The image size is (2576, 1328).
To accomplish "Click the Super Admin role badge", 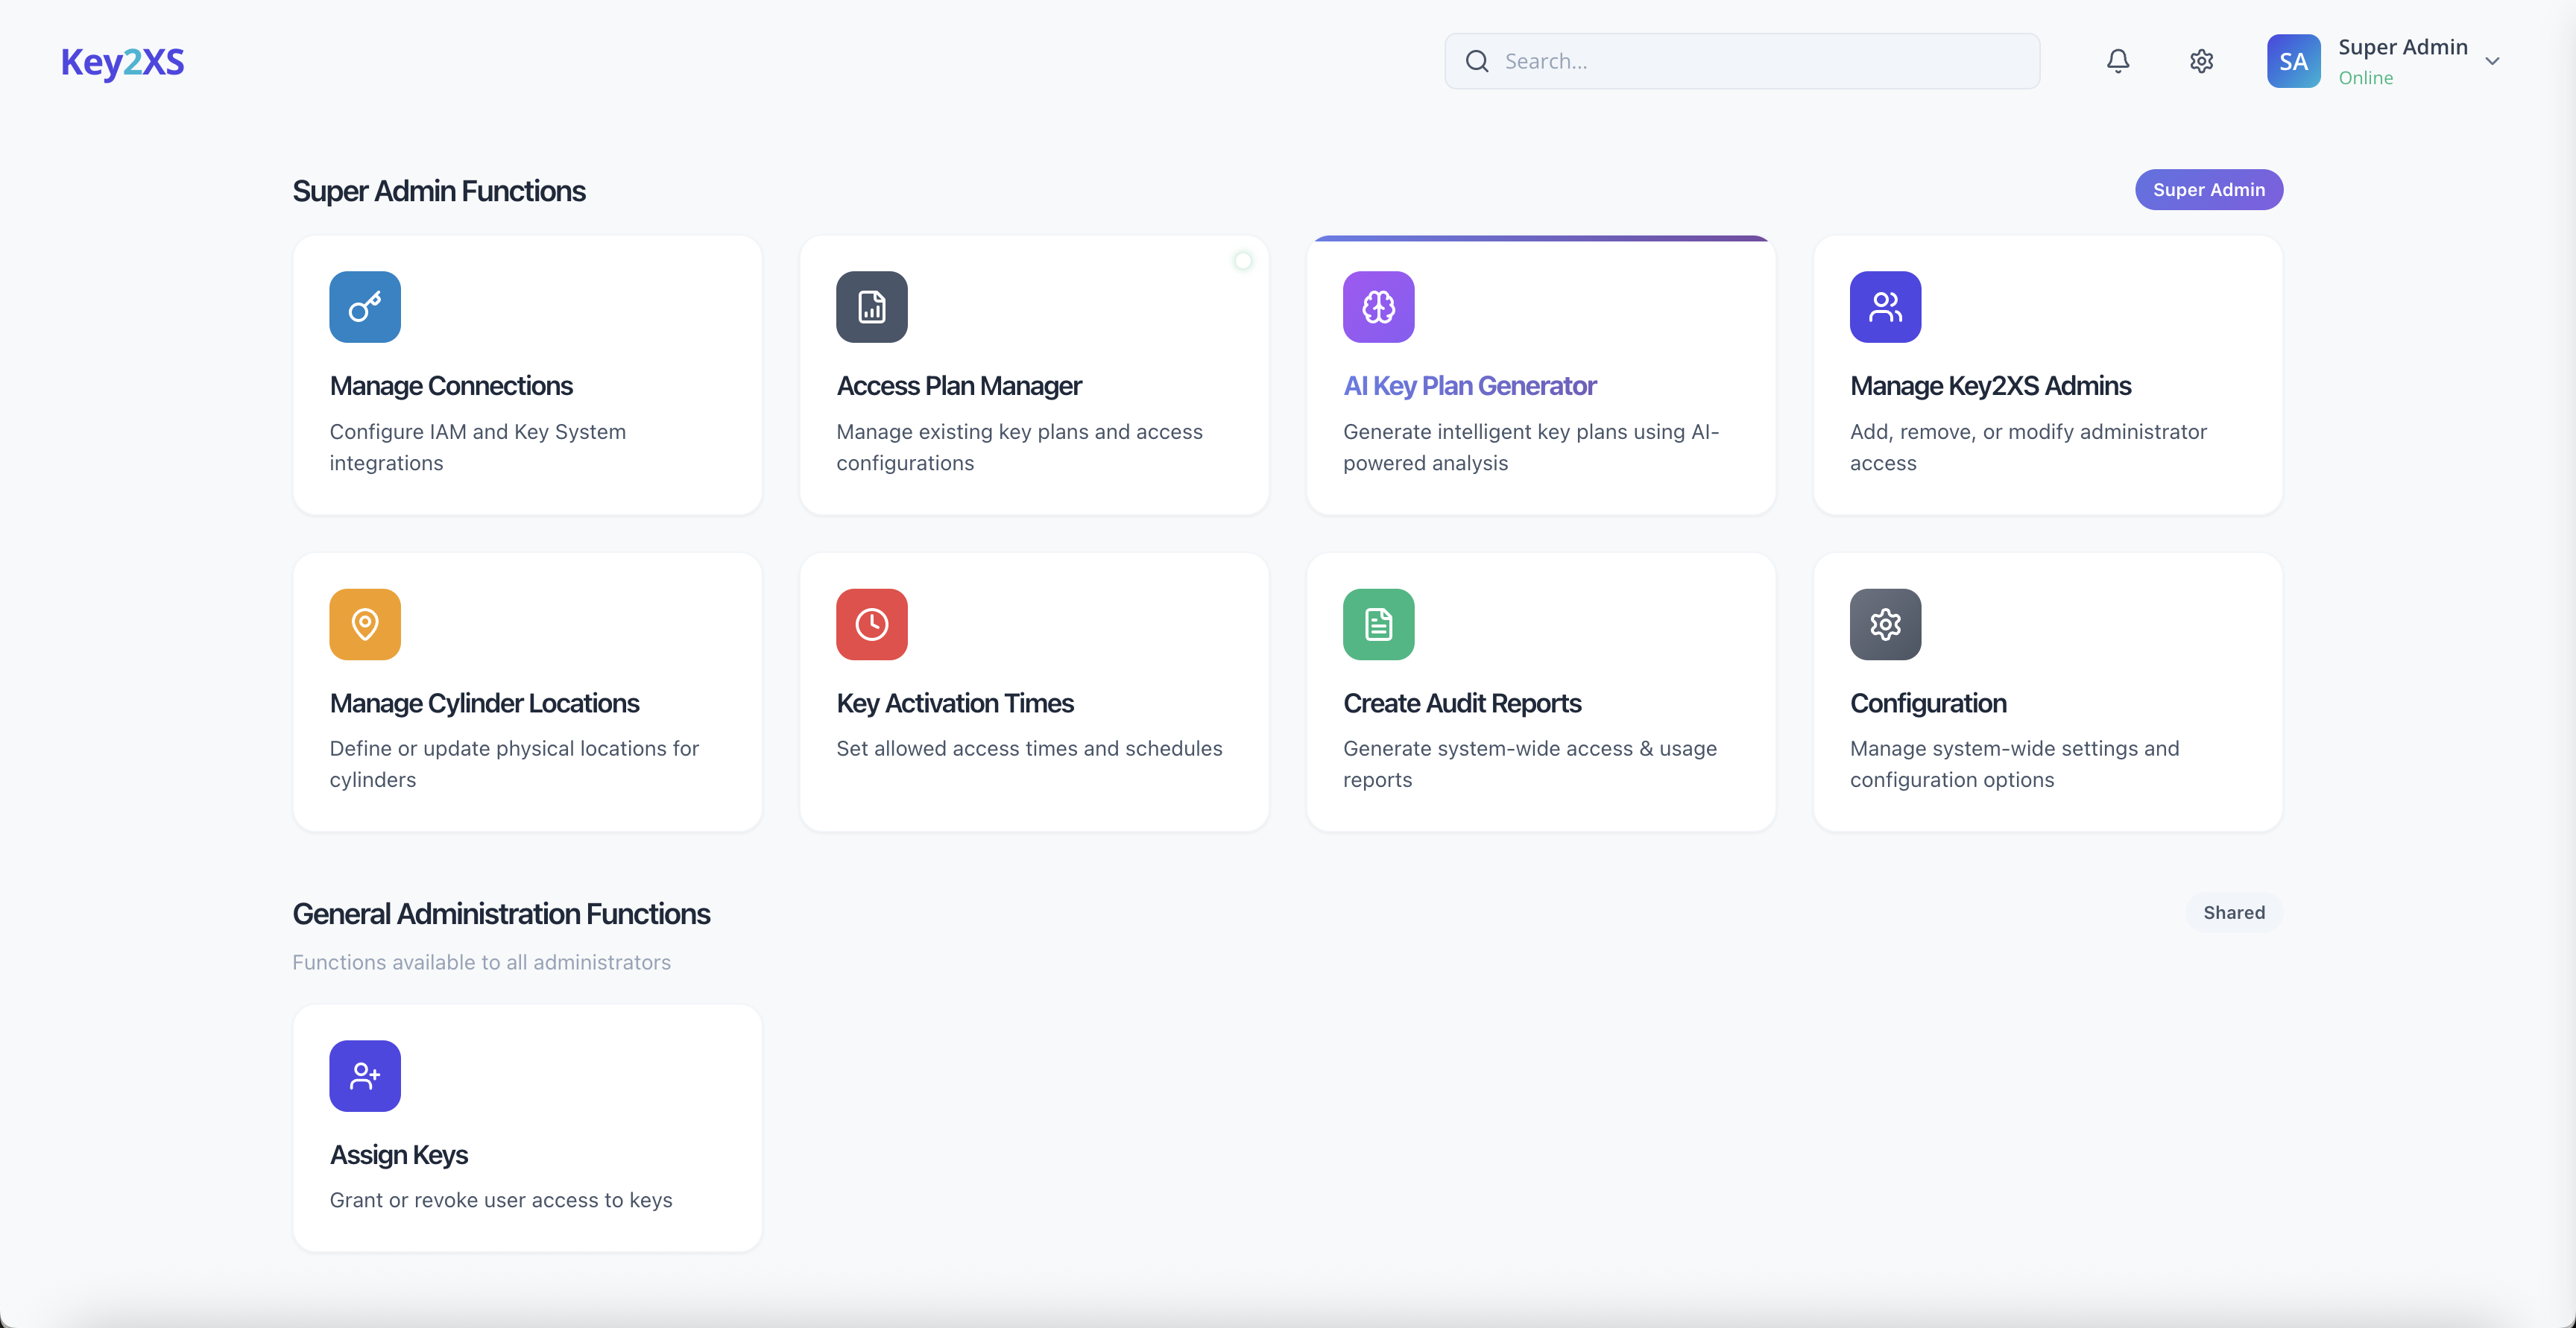I will 2208,190.
